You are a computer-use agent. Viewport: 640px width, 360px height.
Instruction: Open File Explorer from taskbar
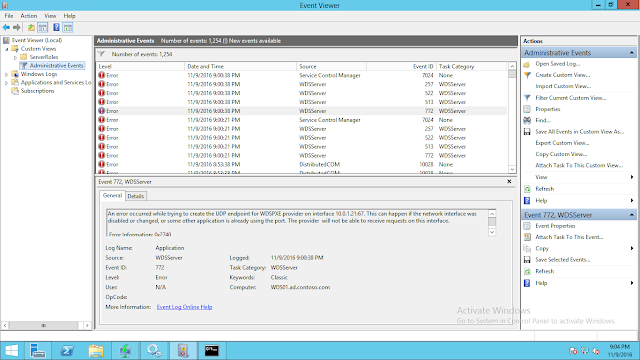pyautogui.click(x=96, y=351)
